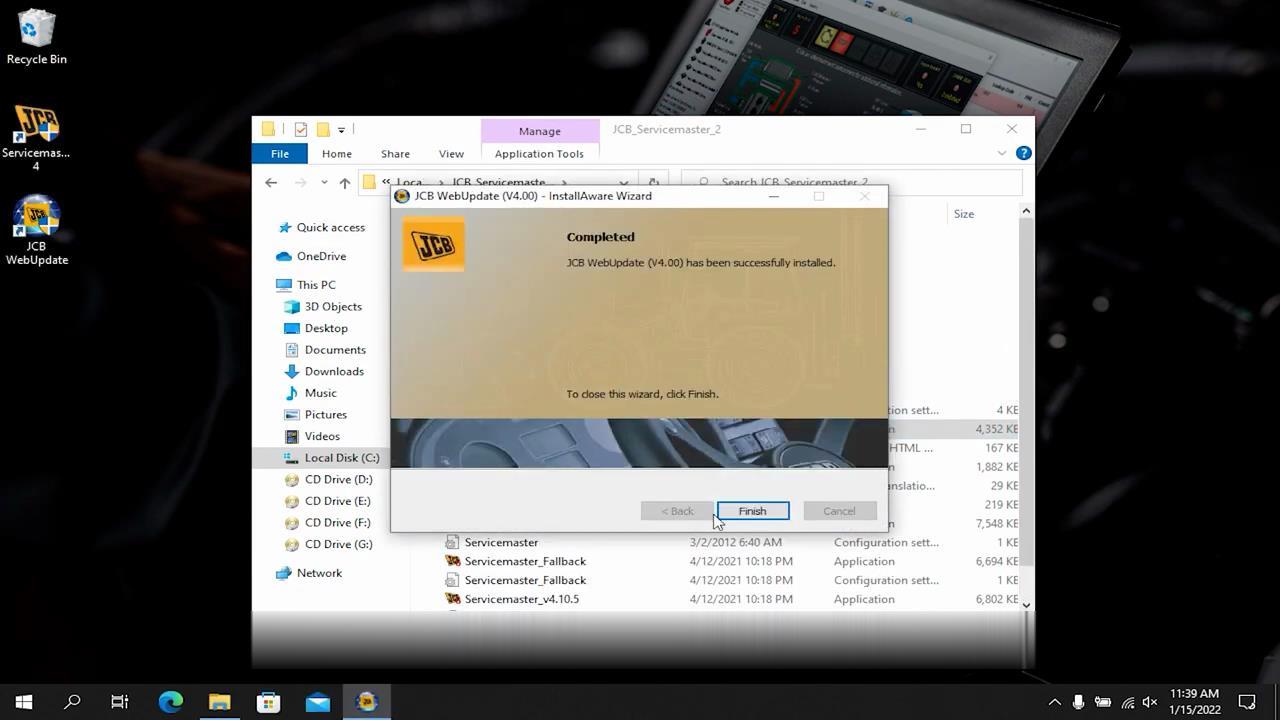Click the file list scrollbar up arrow
Image resolution: width=1280 pixels, height=720 pixels.
click(x=1026, y=211)
